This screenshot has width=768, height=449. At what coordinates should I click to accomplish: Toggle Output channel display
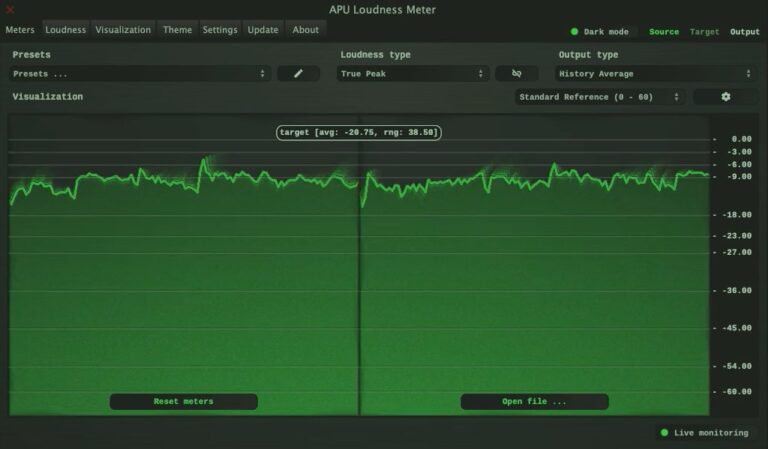(744, 32)
